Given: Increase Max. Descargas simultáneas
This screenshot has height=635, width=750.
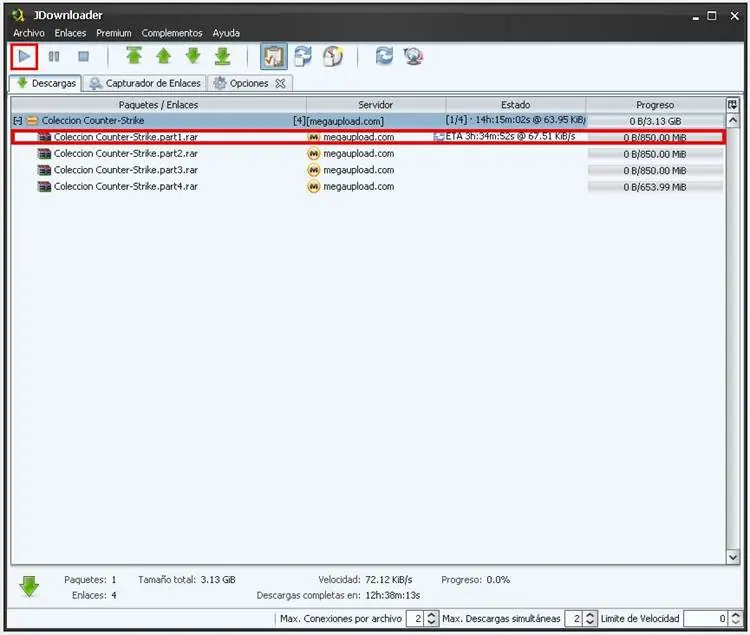Looking at the screenshot, I should (590, 615).
